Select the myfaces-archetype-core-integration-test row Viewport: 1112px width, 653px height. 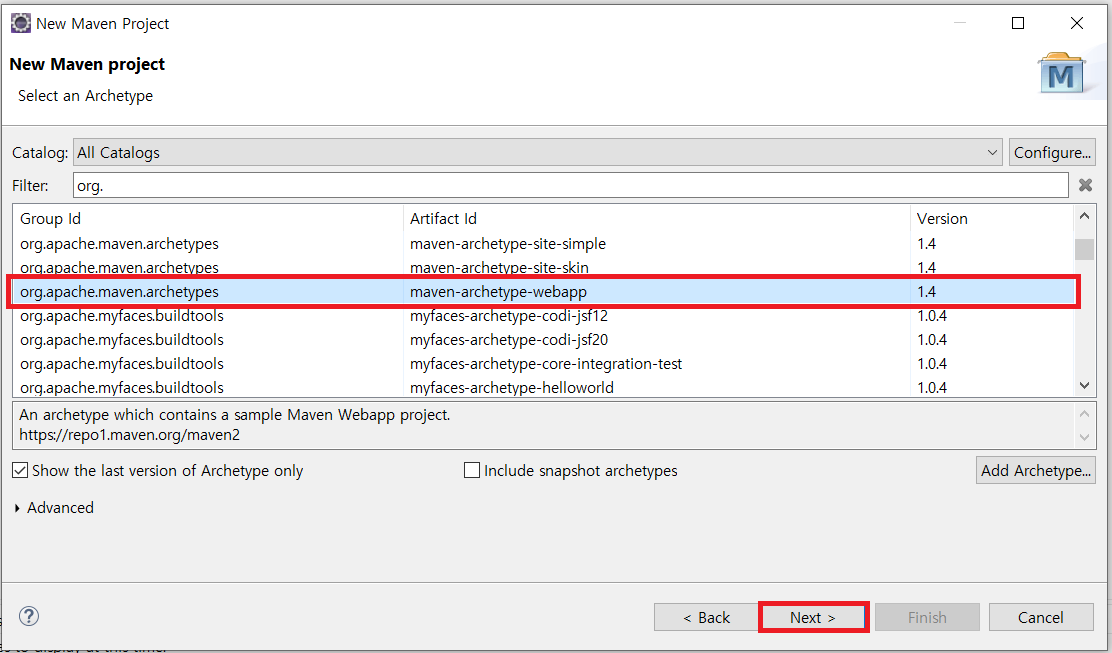point(544,364)
